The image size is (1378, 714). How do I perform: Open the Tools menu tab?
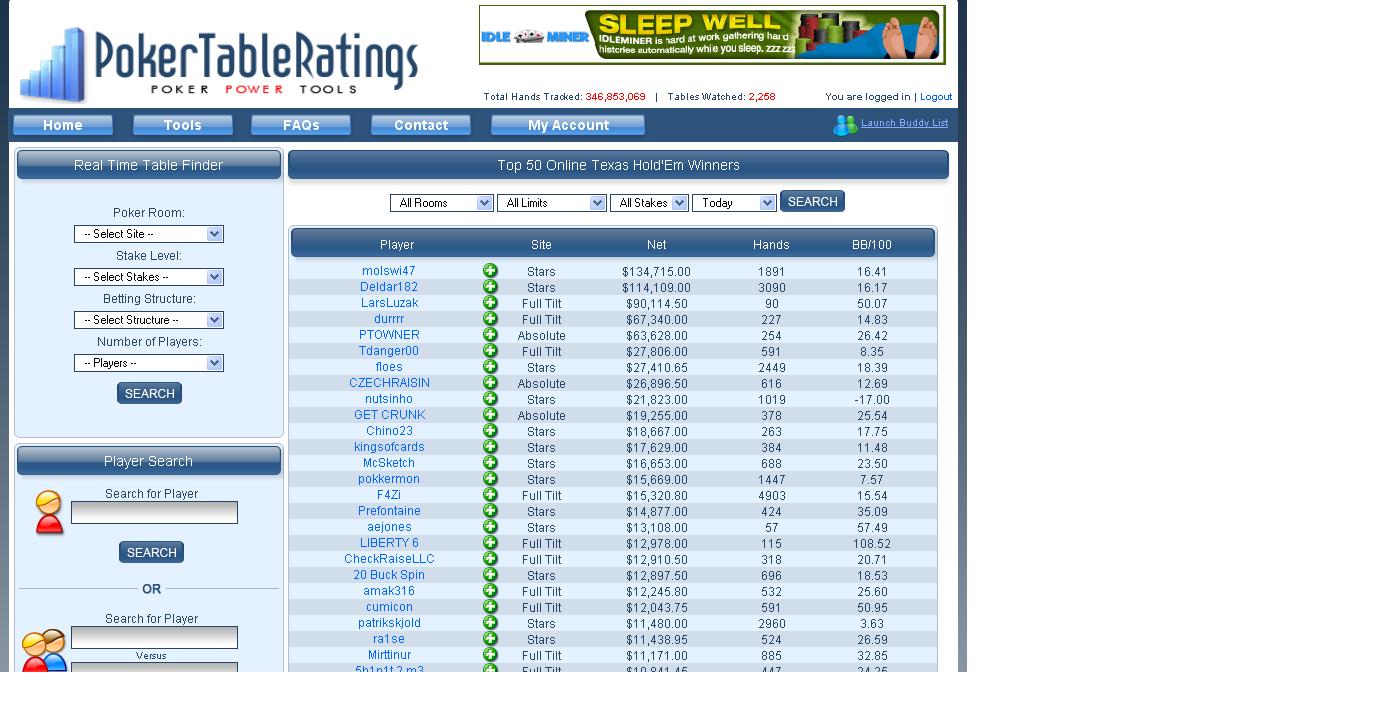click(x=183, y=125)
